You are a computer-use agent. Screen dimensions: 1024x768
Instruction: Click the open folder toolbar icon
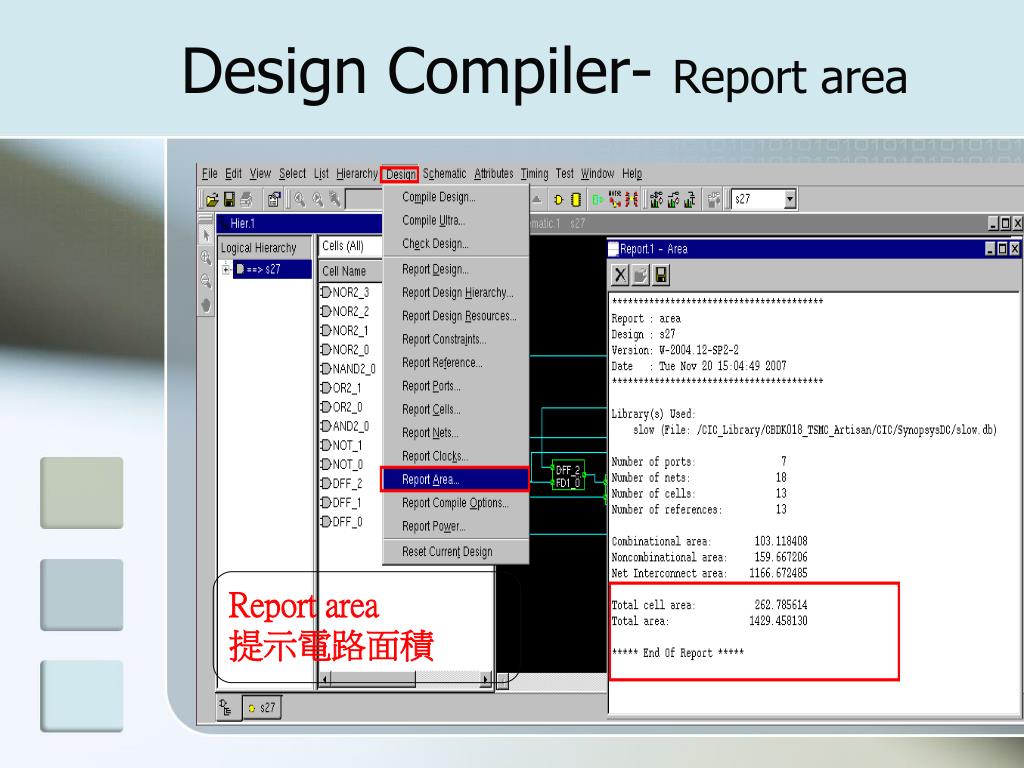pos(212,199)
